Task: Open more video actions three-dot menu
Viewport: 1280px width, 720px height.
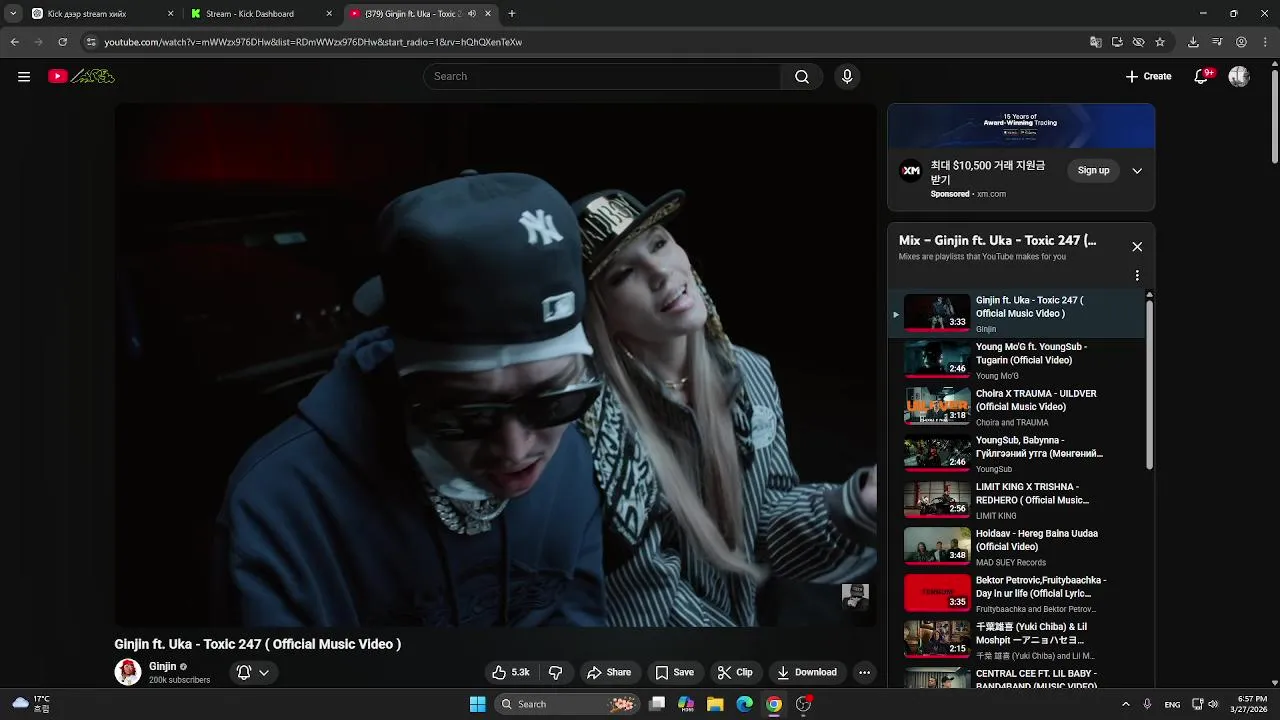Action: (865, 673)
